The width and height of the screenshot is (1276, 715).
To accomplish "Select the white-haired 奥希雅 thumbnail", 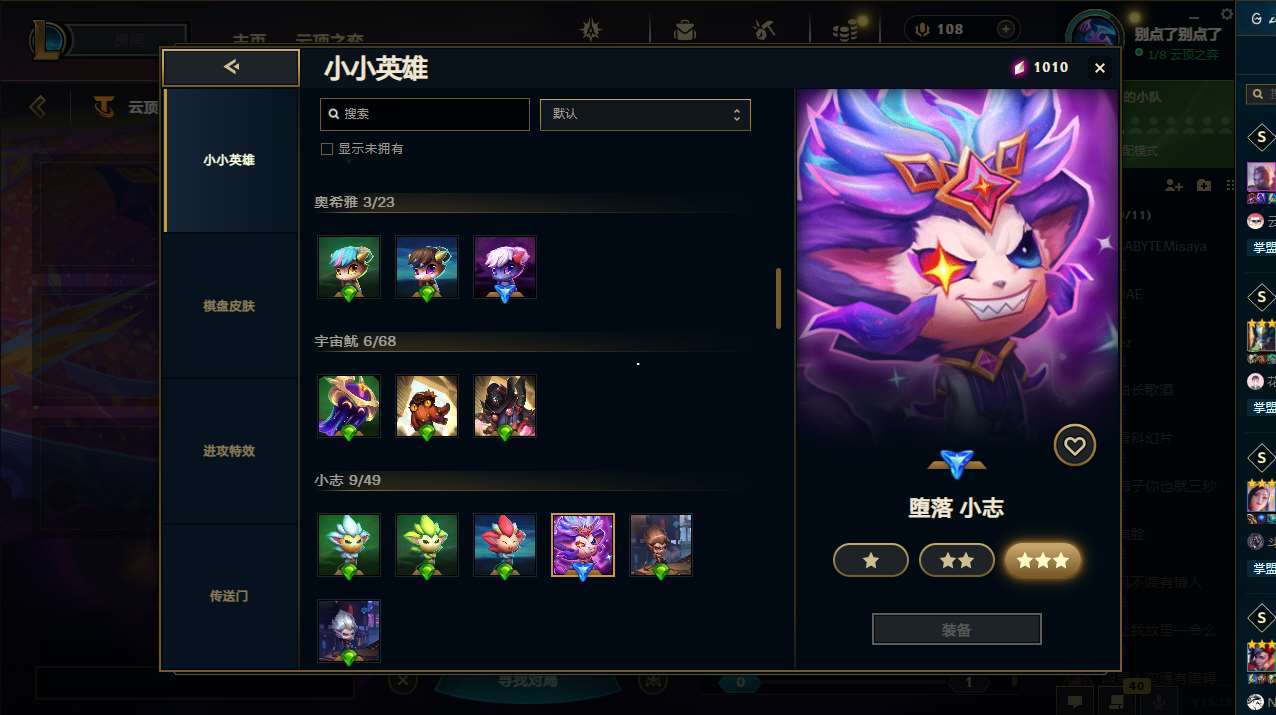I will pos(505,267).
